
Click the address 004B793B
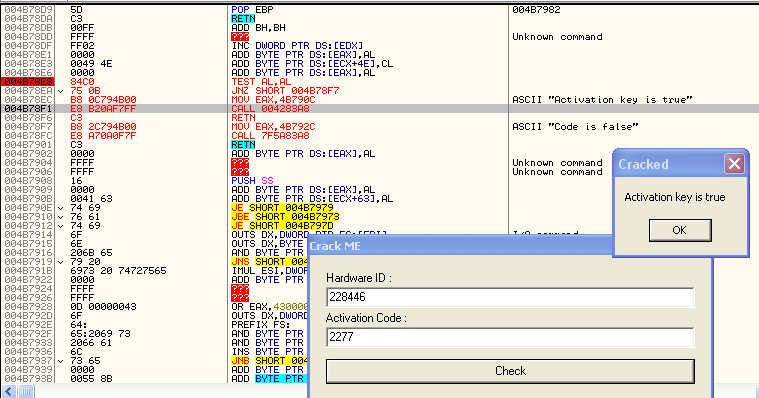pyautogui.click(x=29, y=379)
